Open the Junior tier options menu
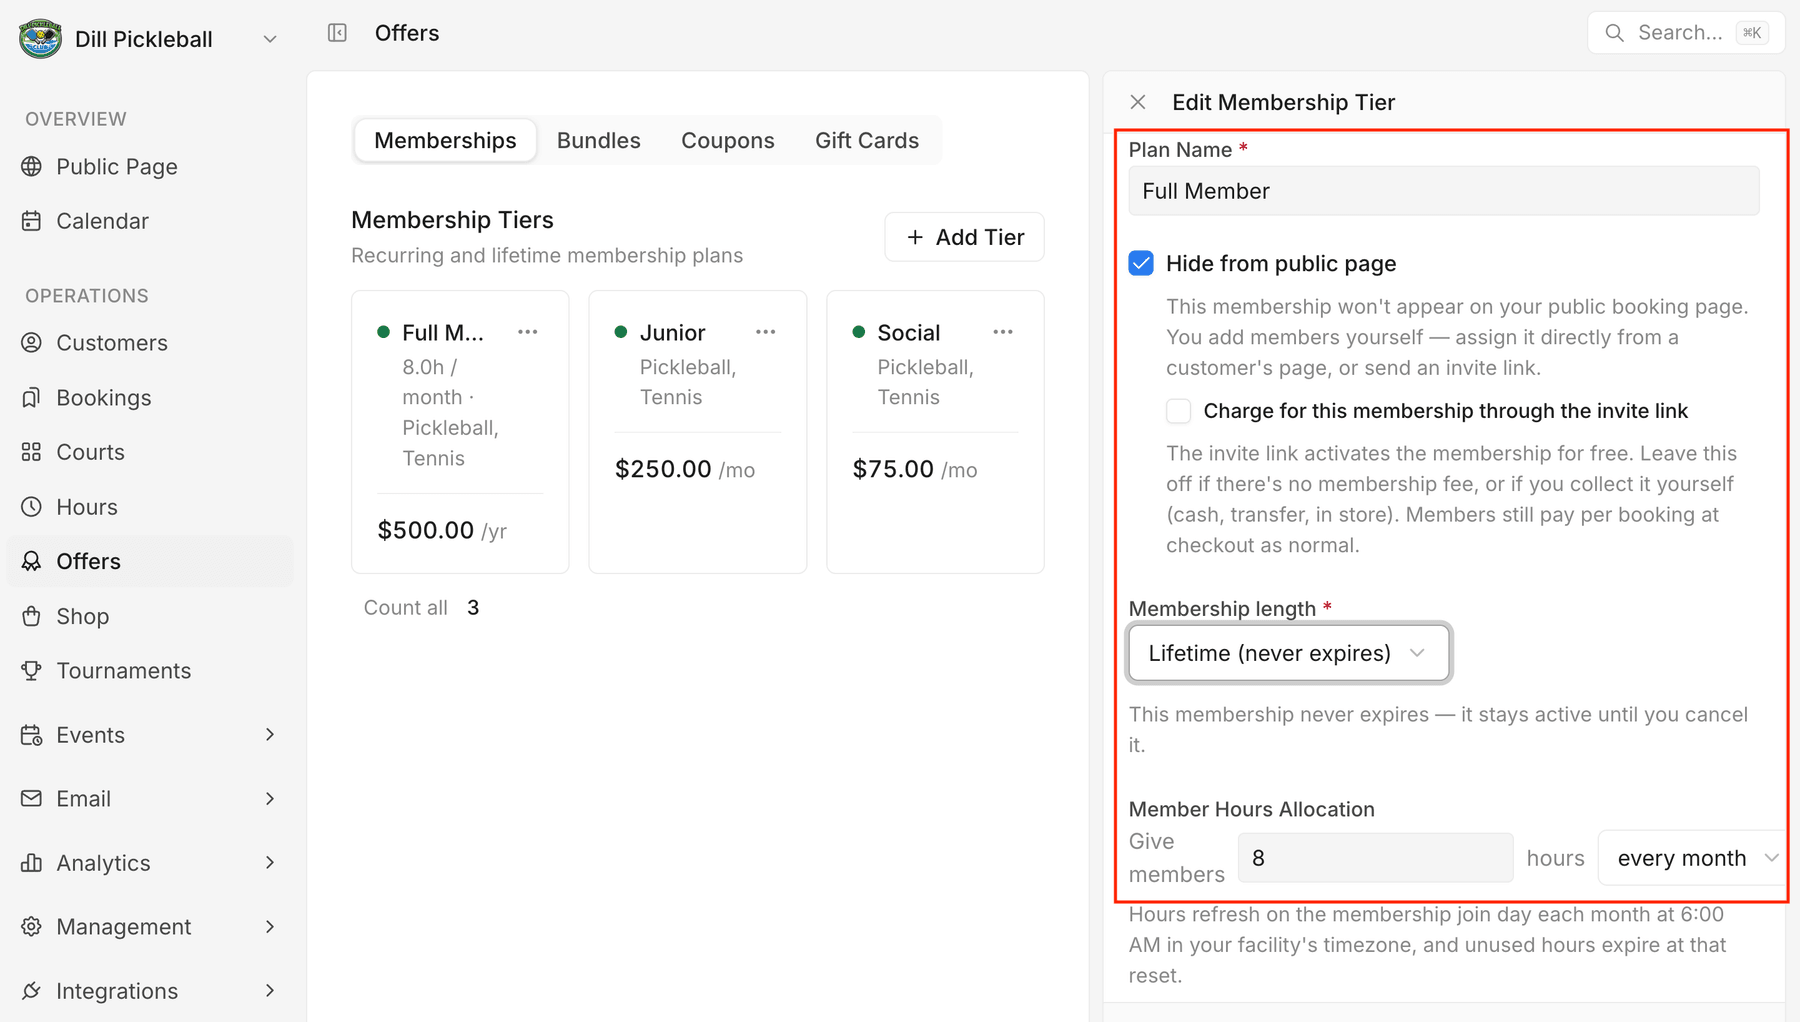 pos(766,332)
